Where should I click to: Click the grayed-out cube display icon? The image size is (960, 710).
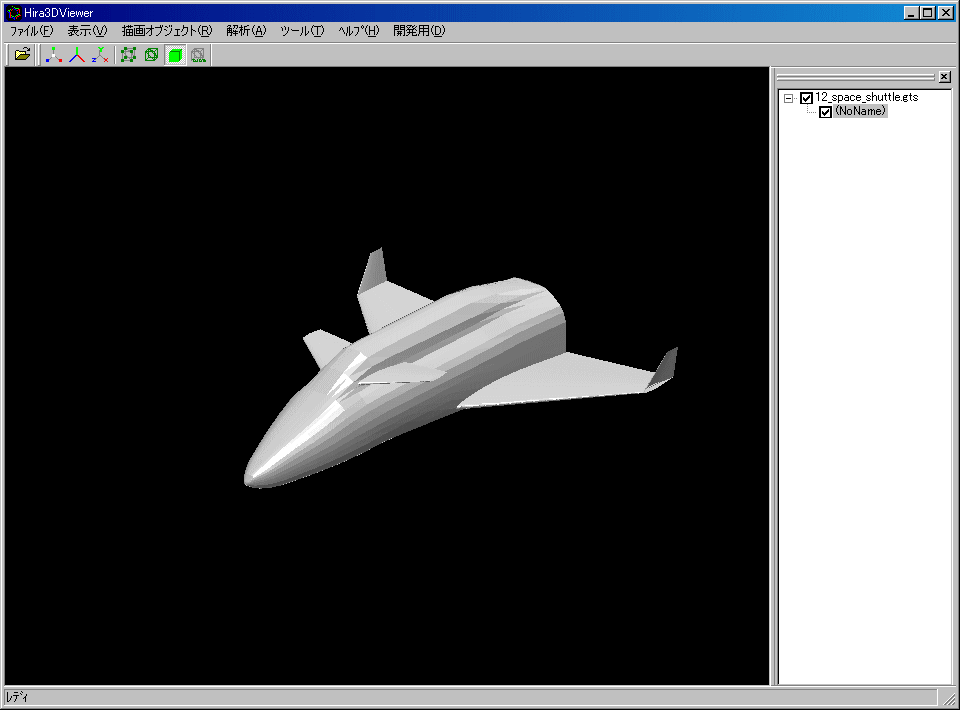tap(198, 55)
